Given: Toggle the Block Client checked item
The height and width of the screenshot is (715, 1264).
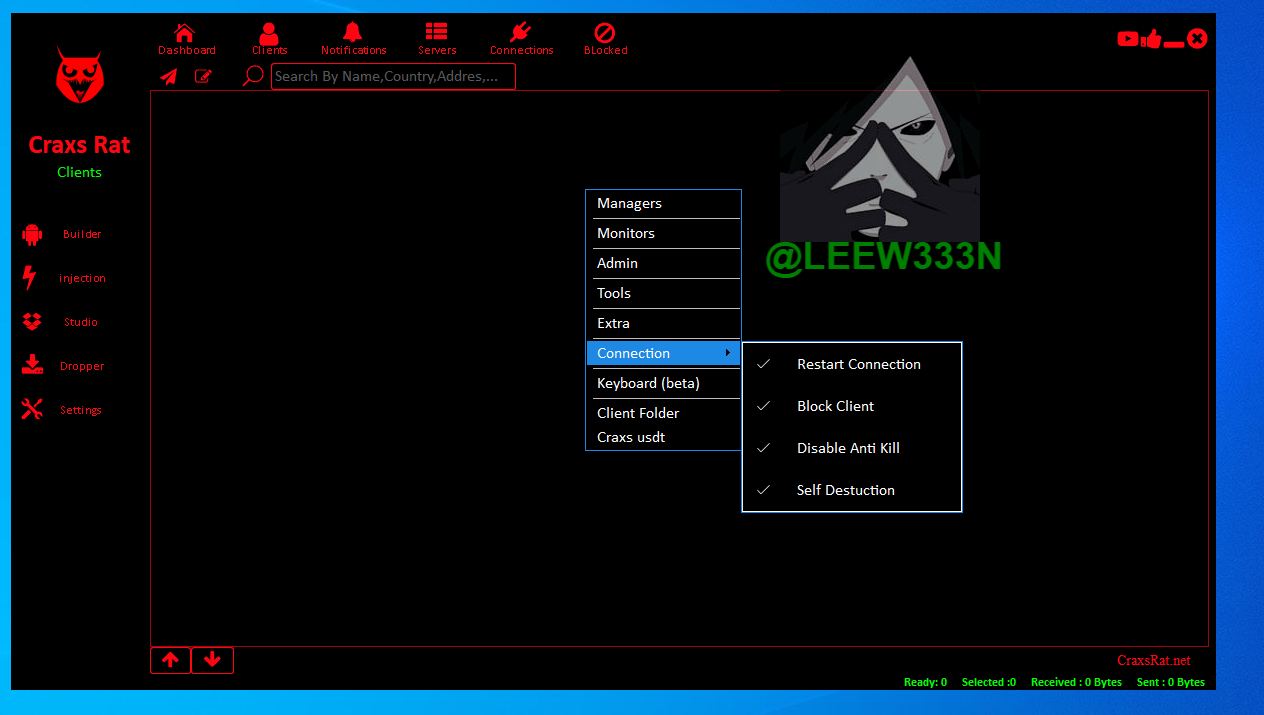Looking at the screenshot, I should (835, 406).
